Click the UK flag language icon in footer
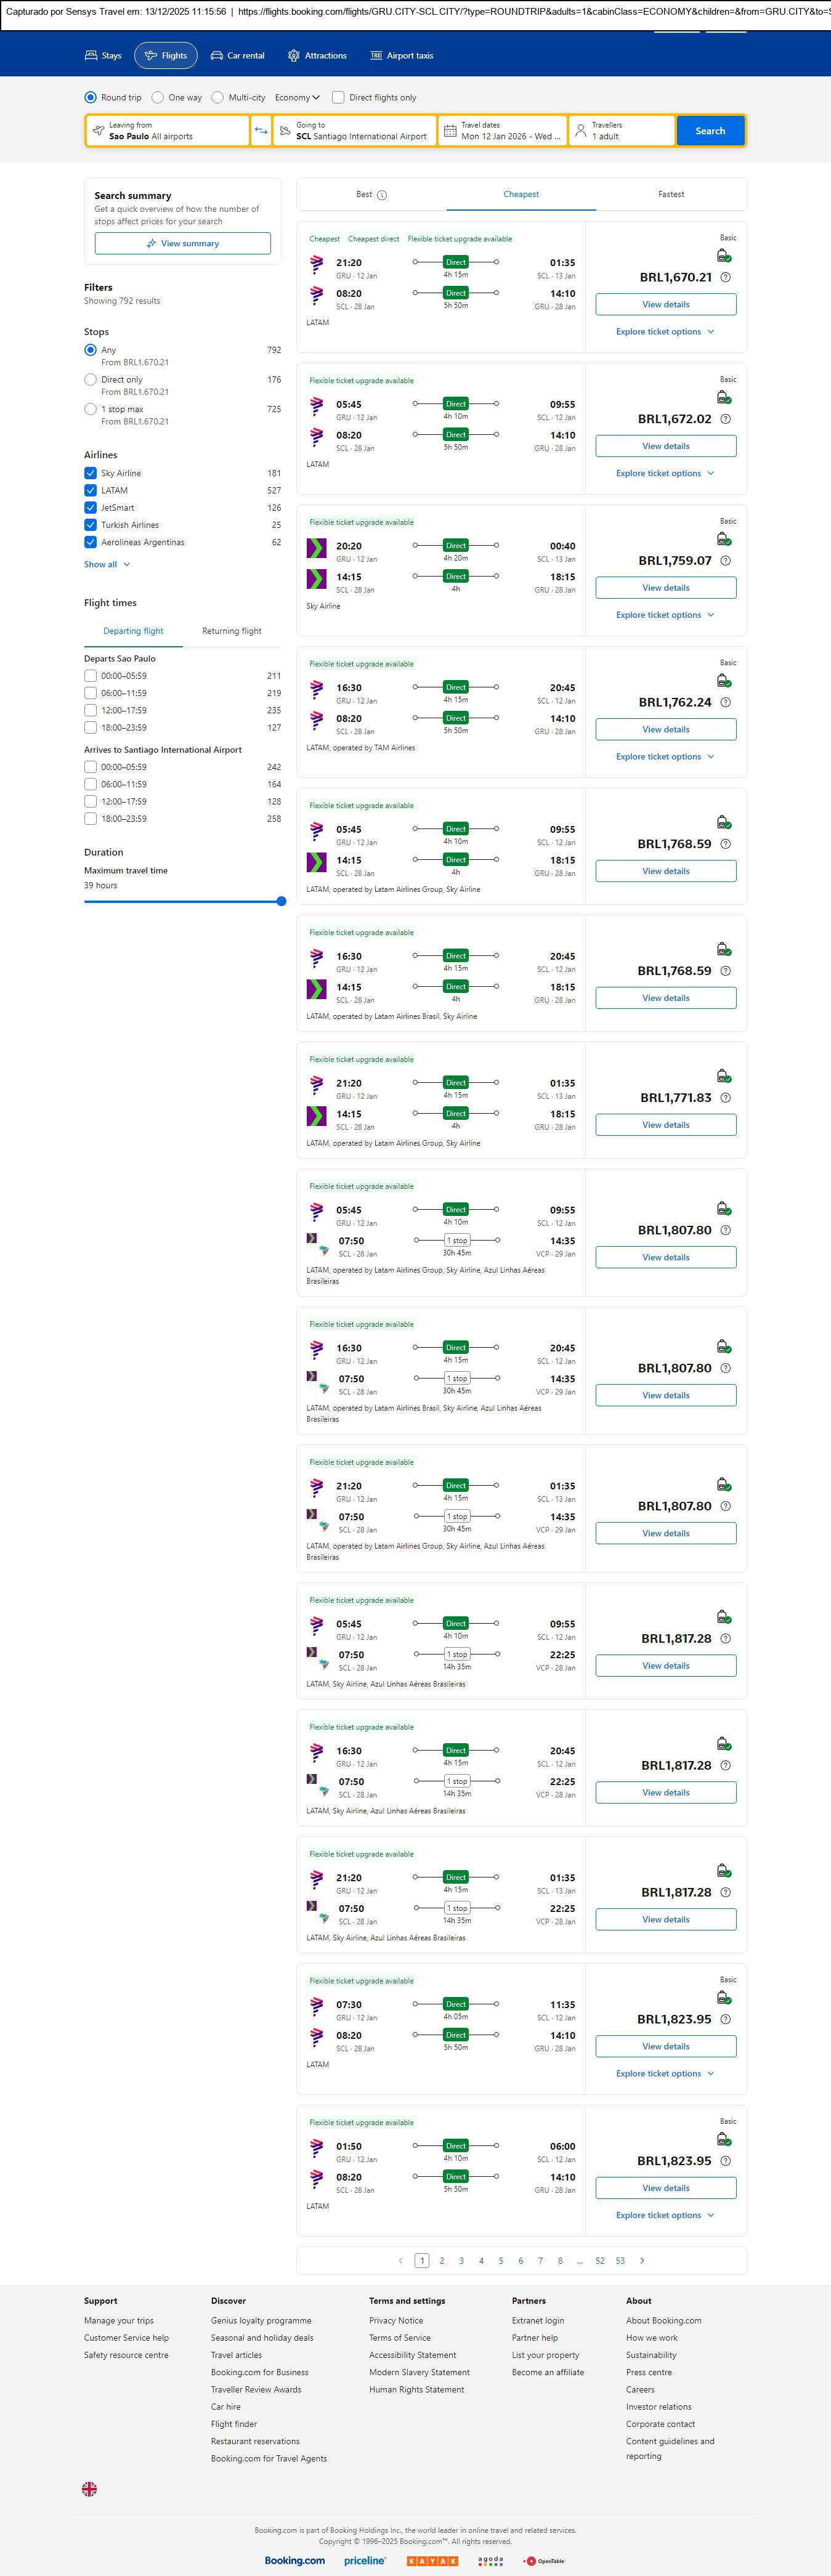Screen dimensions: 831x2576 click(x=90, y=2488)
